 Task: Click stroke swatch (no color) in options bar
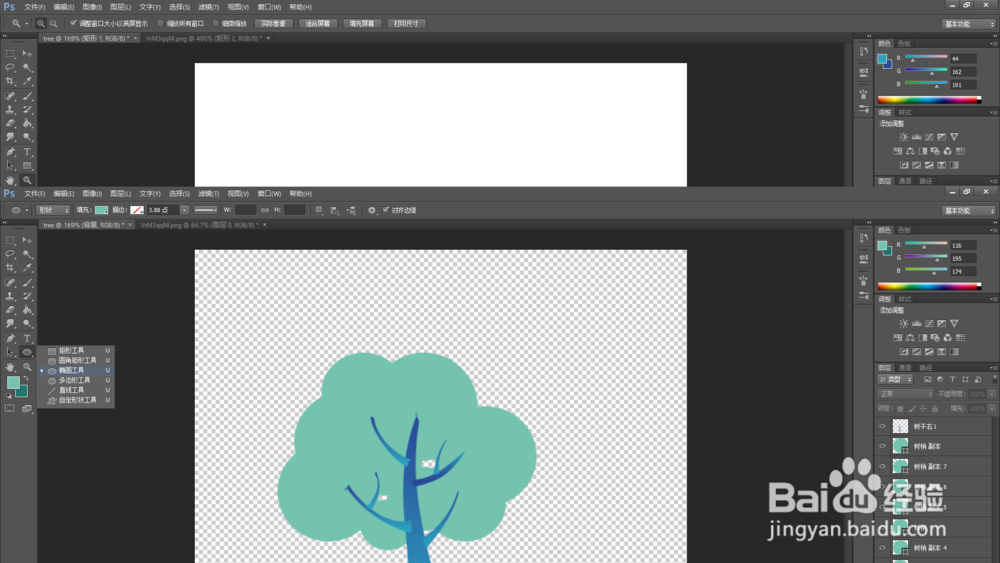pos(137,210)
